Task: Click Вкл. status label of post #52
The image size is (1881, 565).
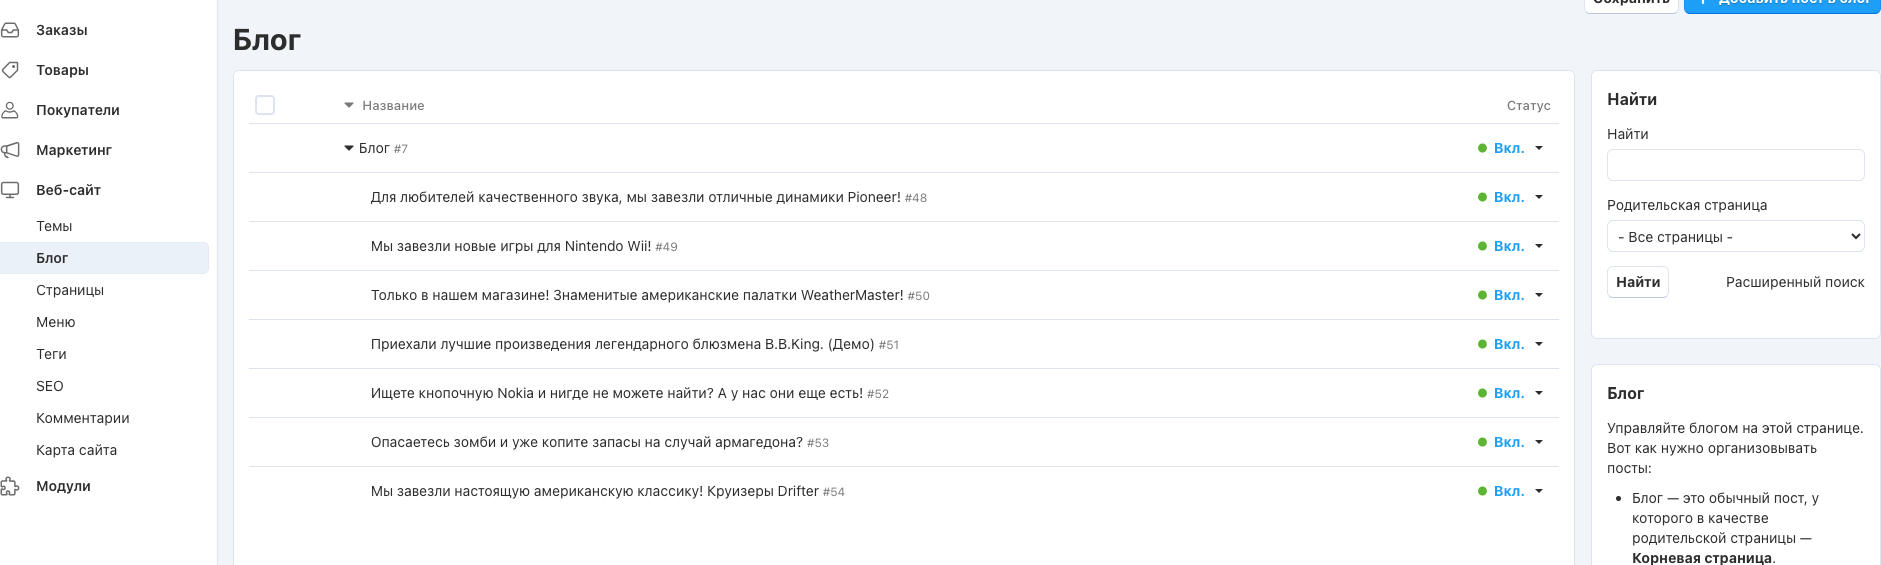Action: (x=1509, y=393)
